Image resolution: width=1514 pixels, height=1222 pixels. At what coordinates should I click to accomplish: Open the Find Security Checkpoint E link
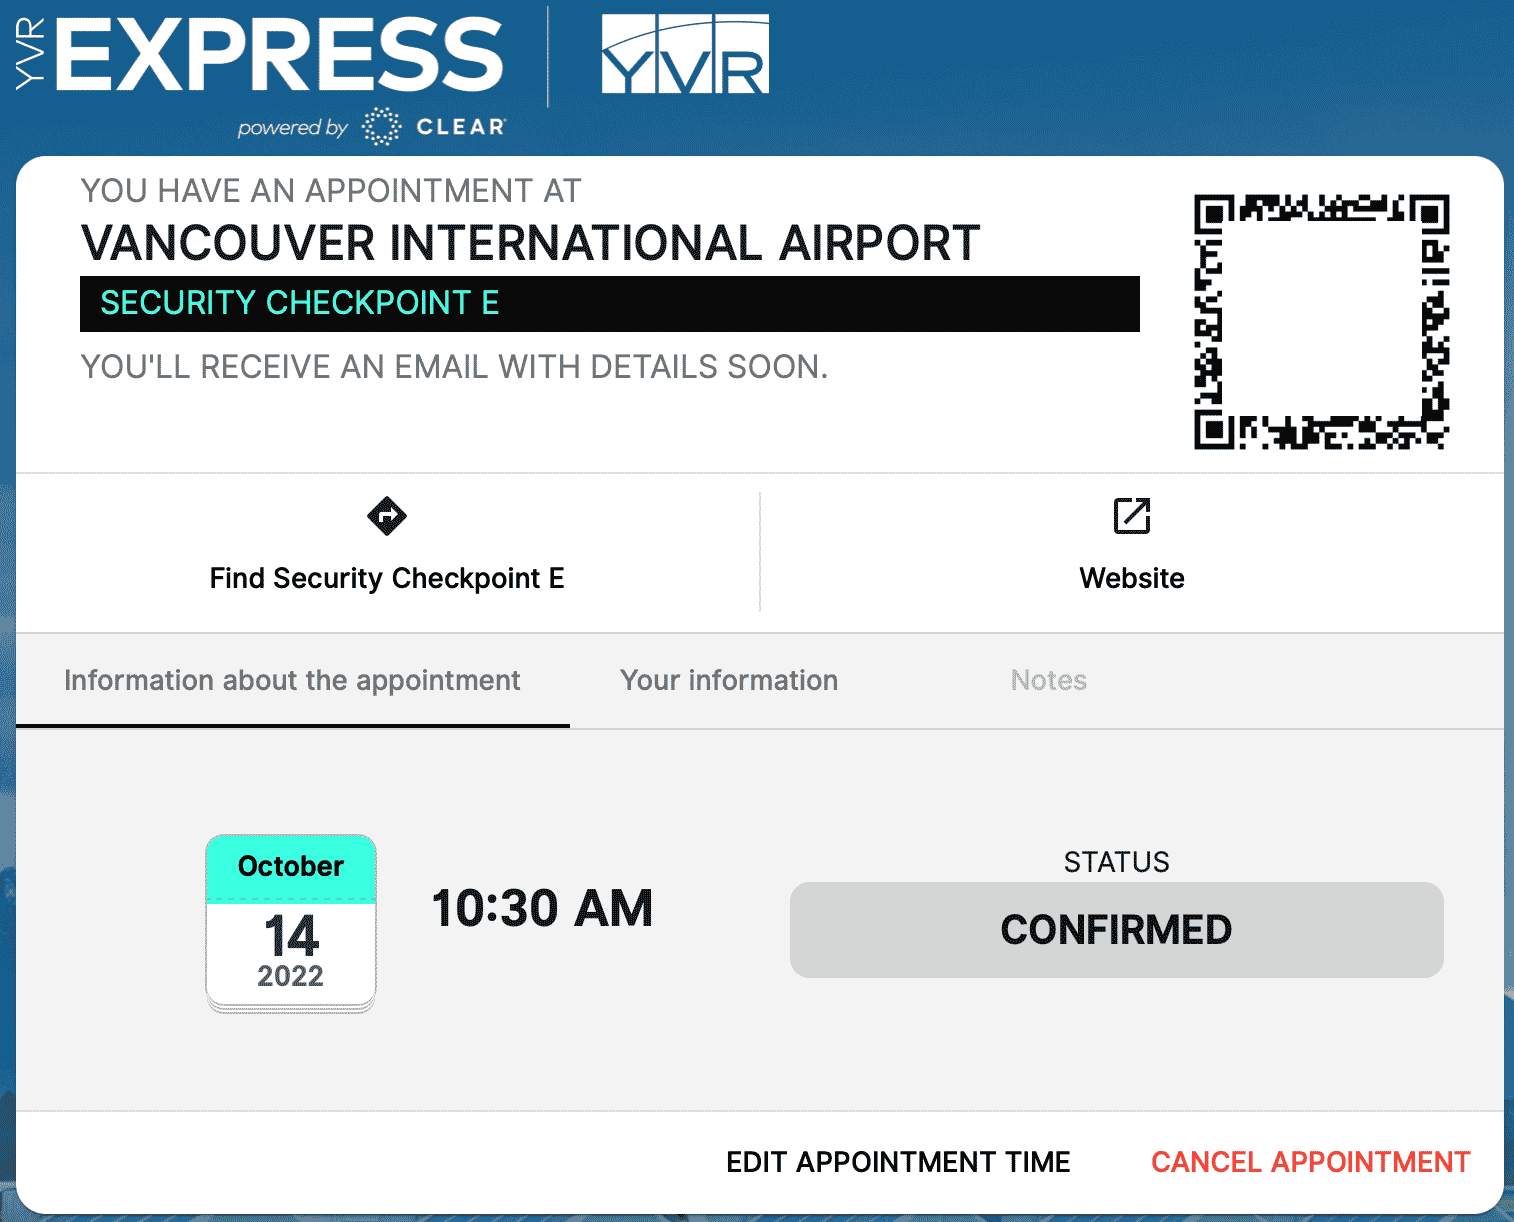click(x=387, y=578)
